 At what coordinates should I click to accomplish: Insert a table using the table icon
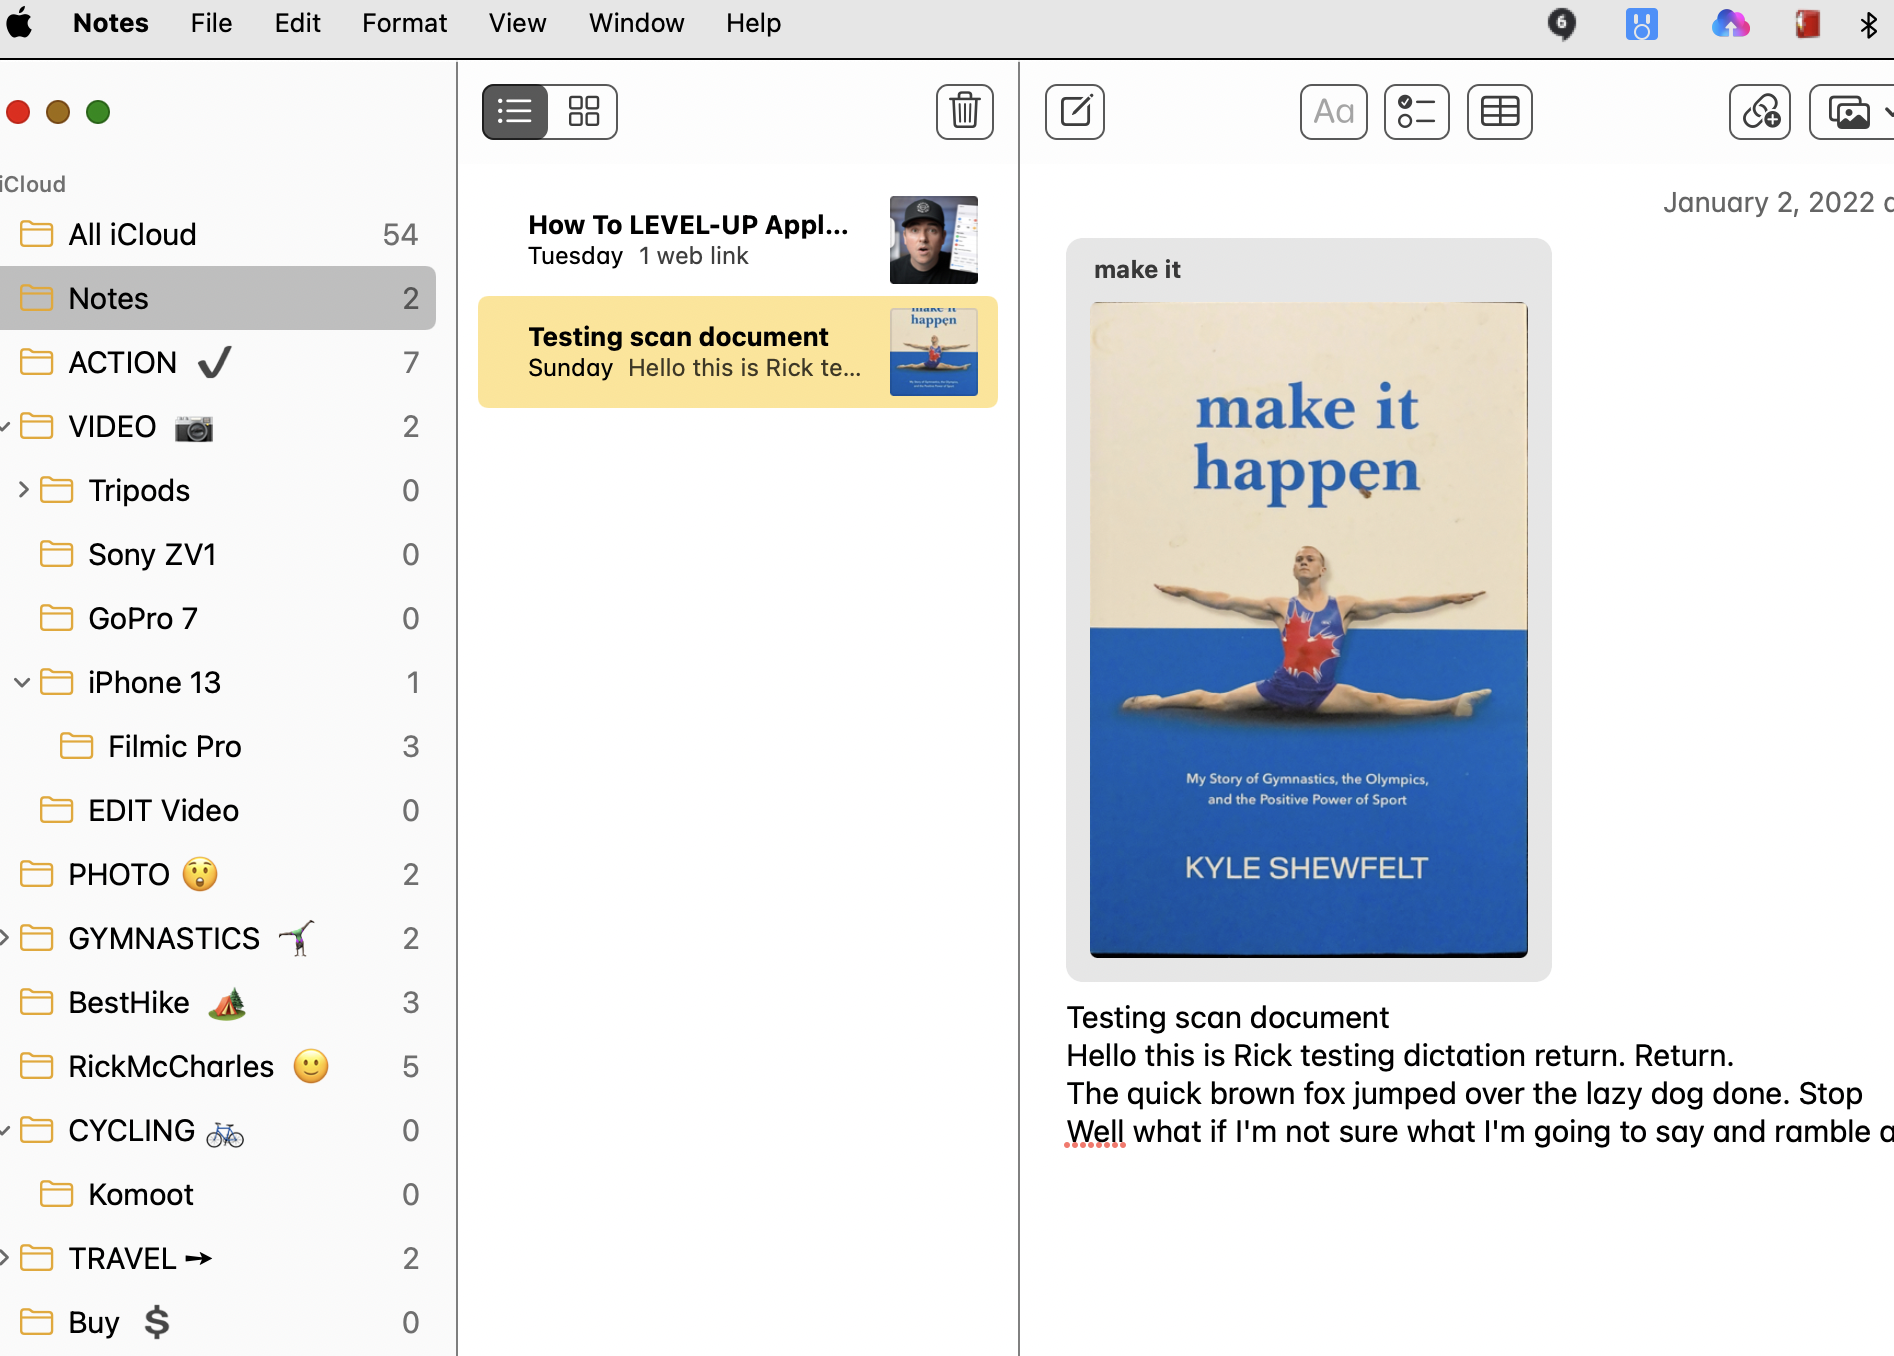pos(1499,111)
